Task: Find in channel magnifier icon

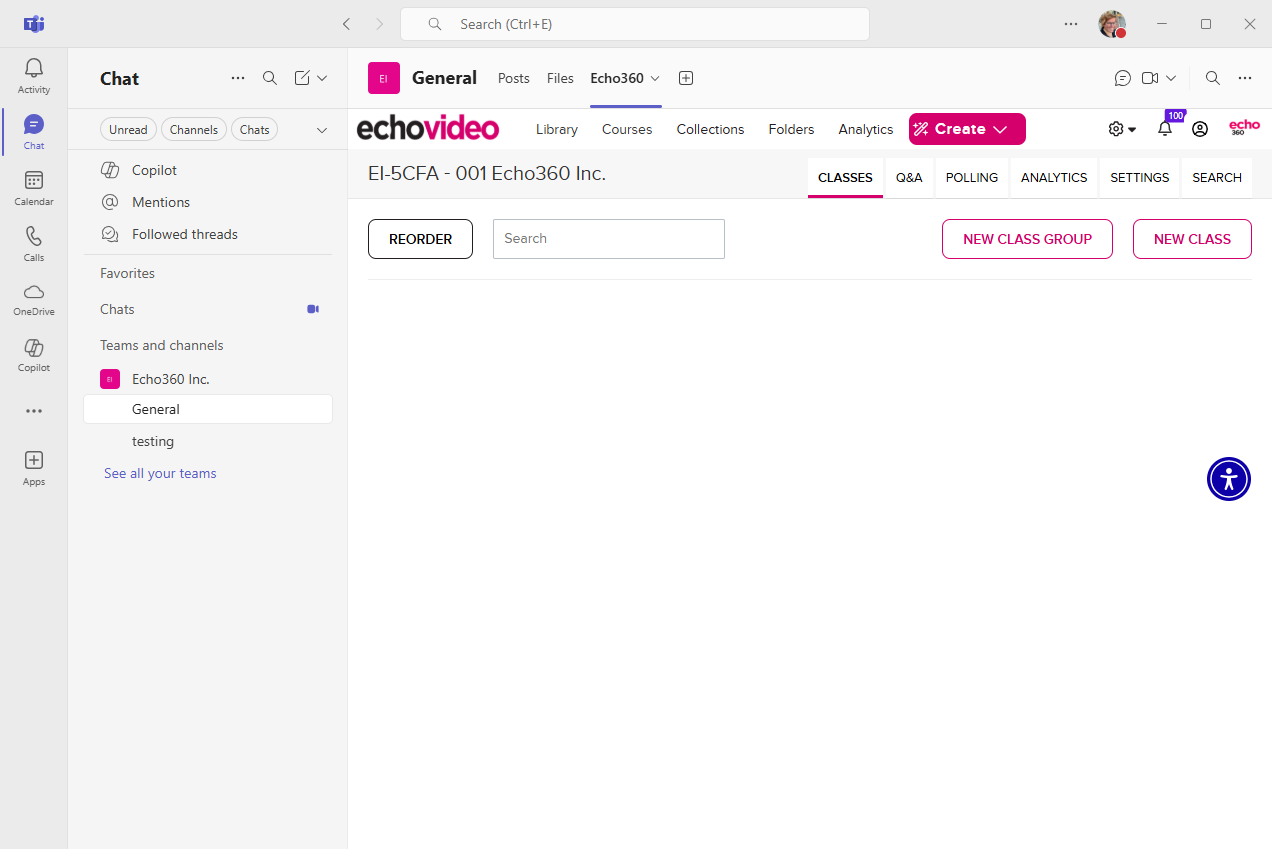Action: [x=1212, y=78]
